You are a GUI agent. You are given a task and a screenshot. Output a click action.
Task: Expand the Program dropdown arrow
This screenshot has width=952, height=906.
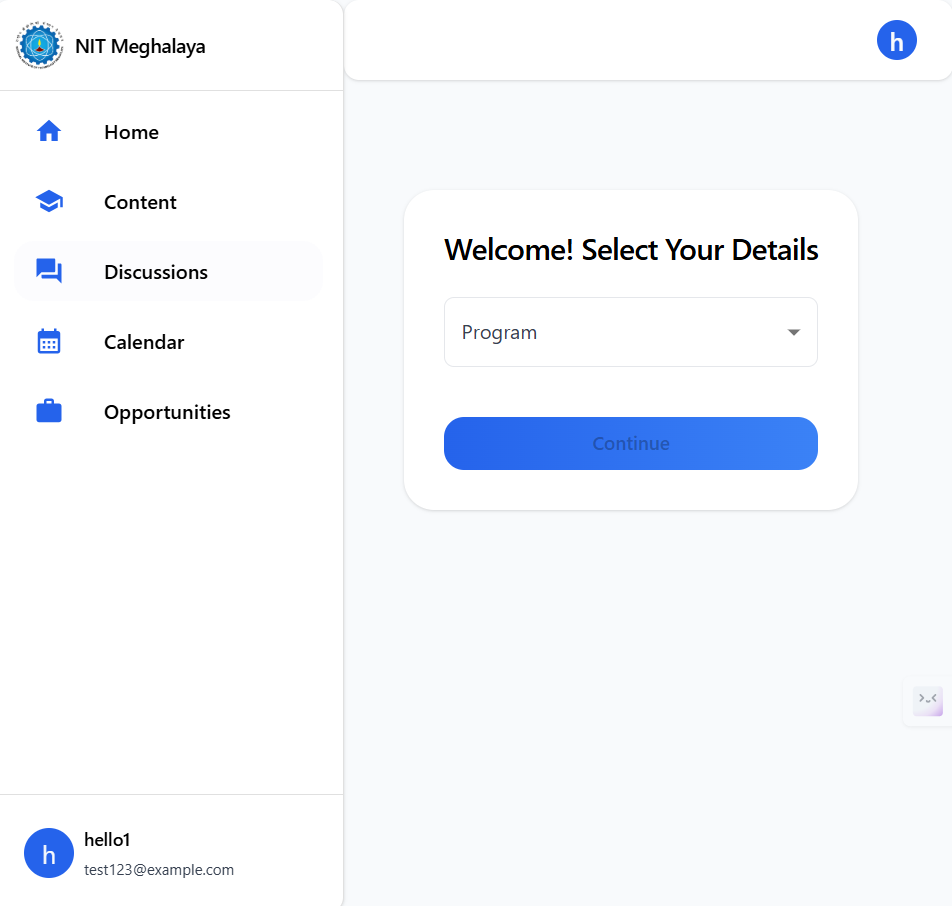click(794, 332)
